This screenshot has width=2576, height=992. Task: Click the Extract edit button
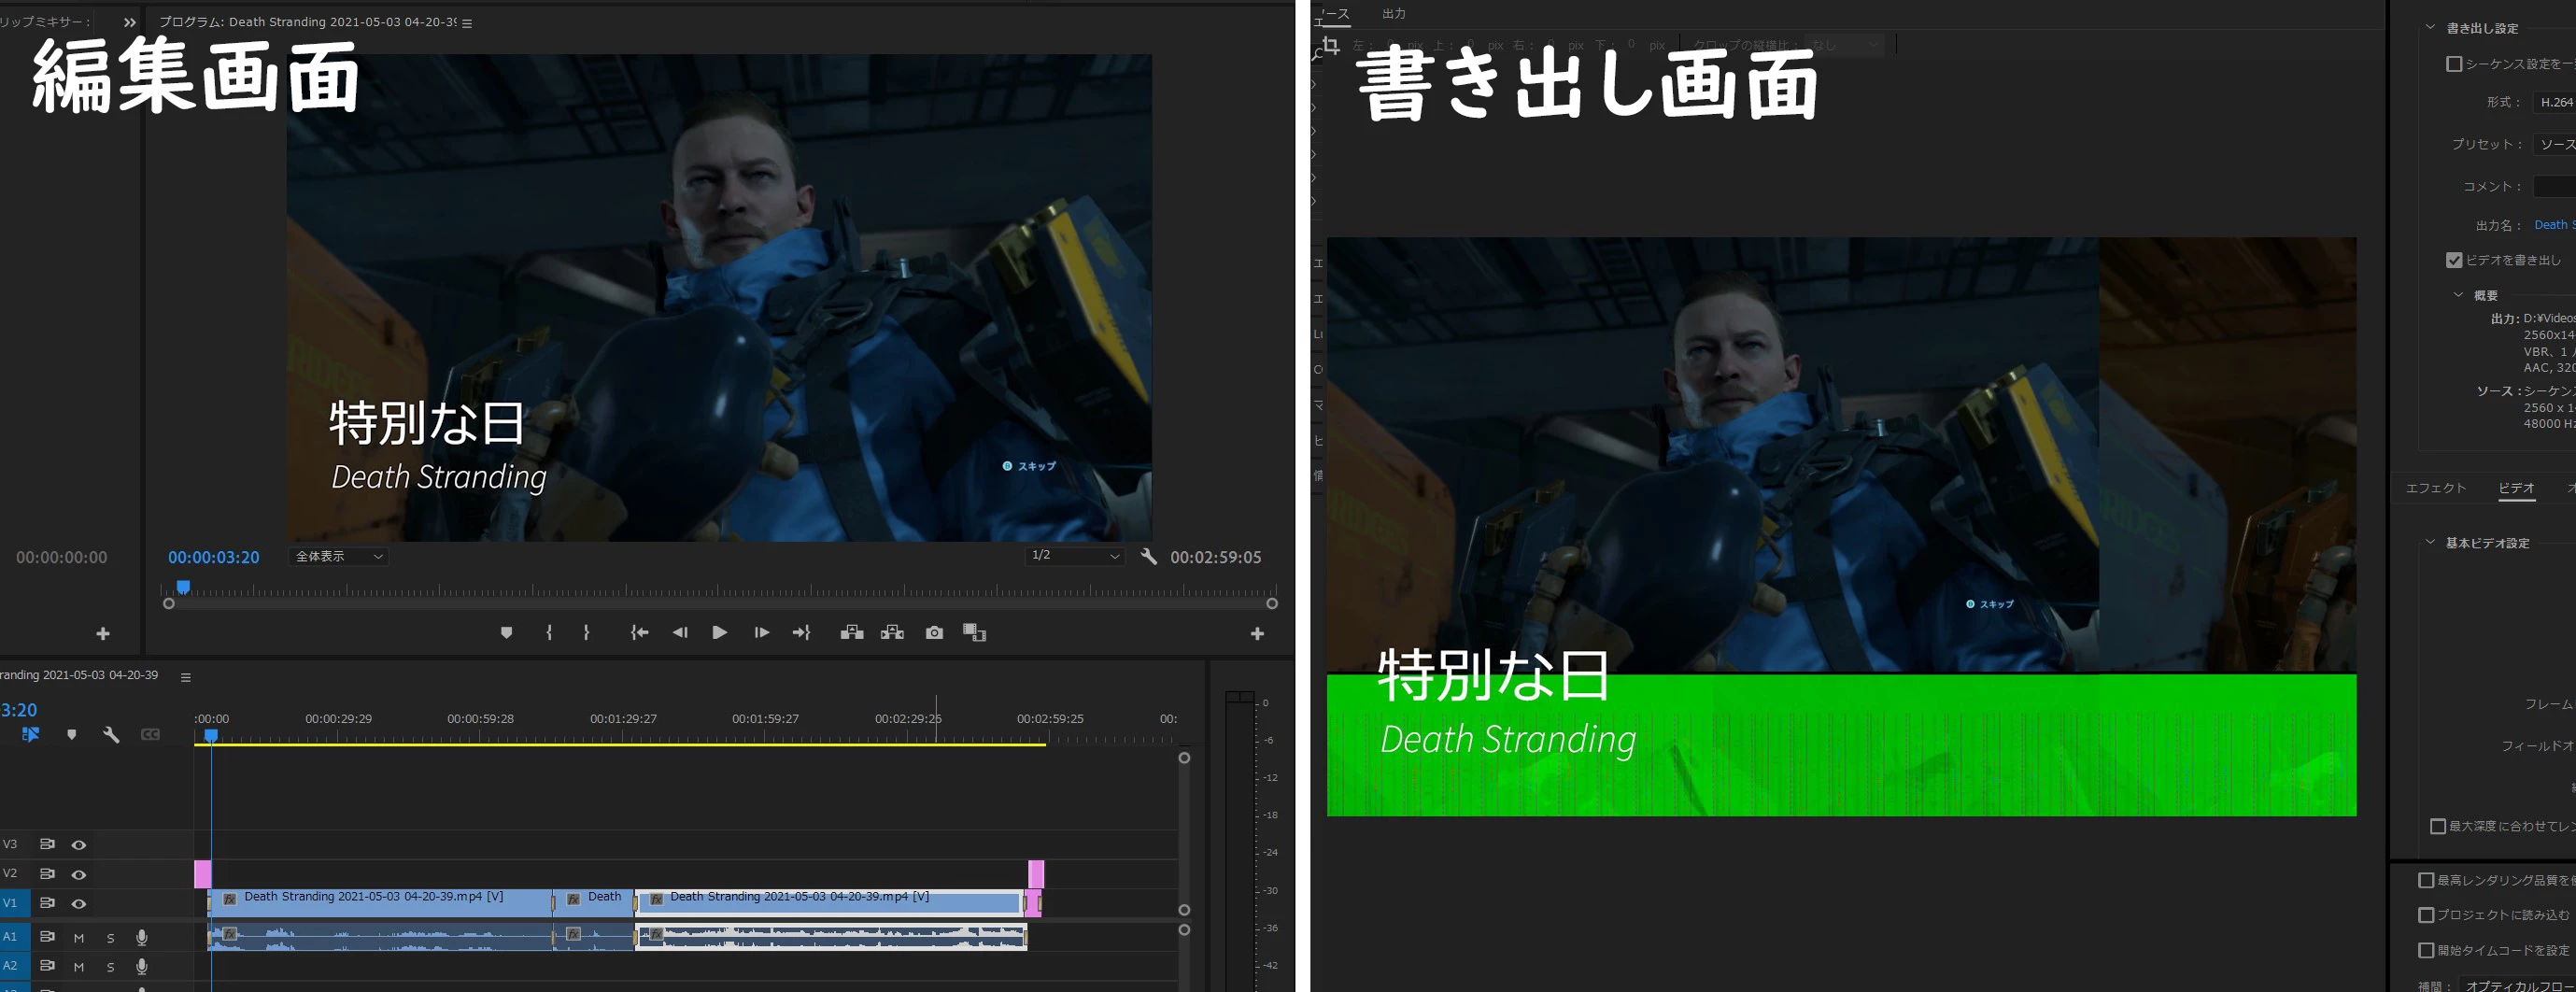892,633
